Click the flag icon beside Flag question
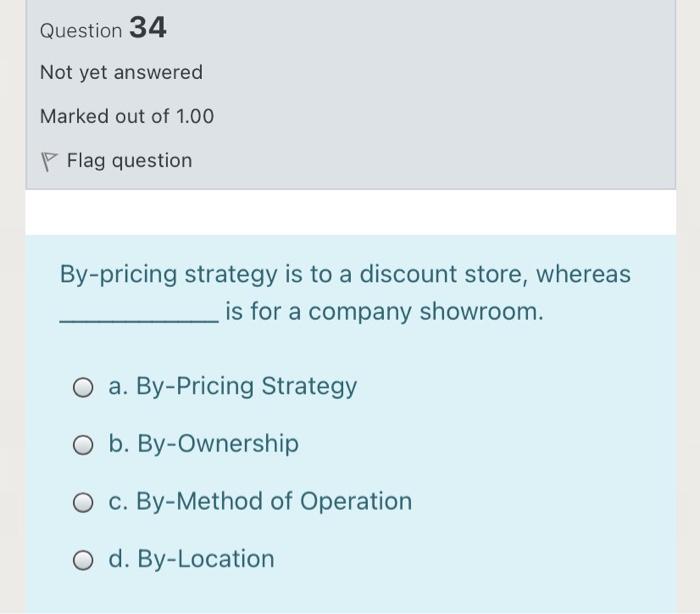Image resolution: width=700 pixels, height=614 pixels. (x=49, y=161)
